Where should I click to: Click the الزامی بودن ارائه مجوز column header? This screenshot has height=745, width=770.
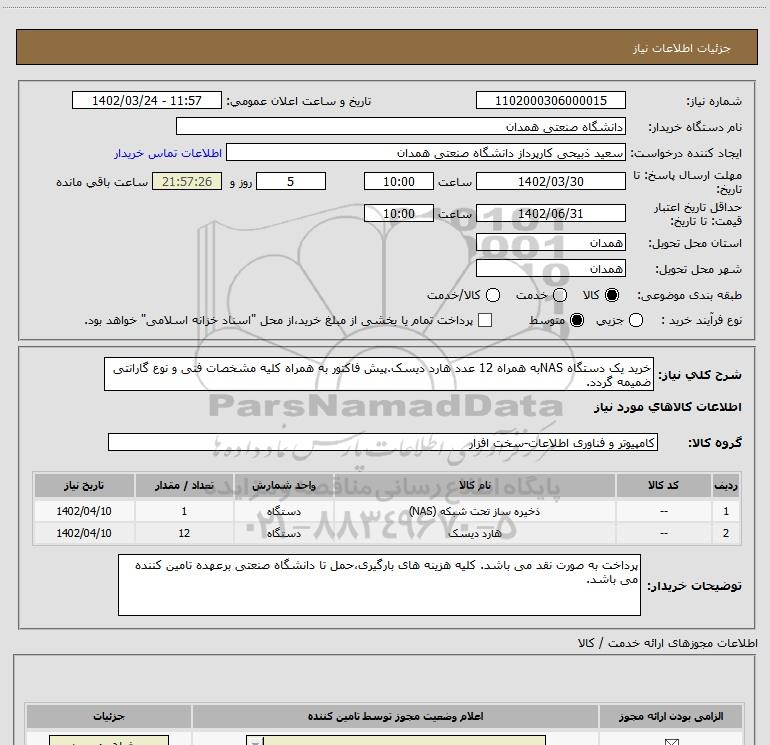pyautogui.click(x=671, y=717)
